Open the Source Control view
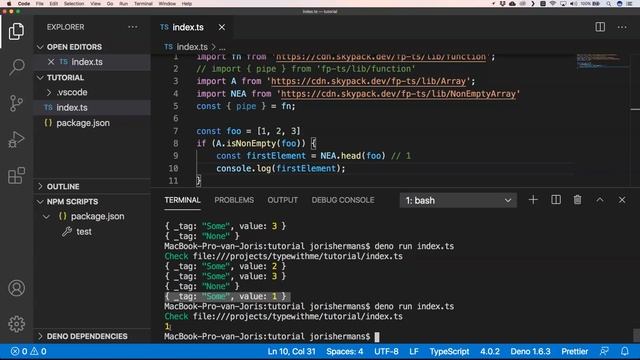The image size is (640, 360). coord(16,103)
